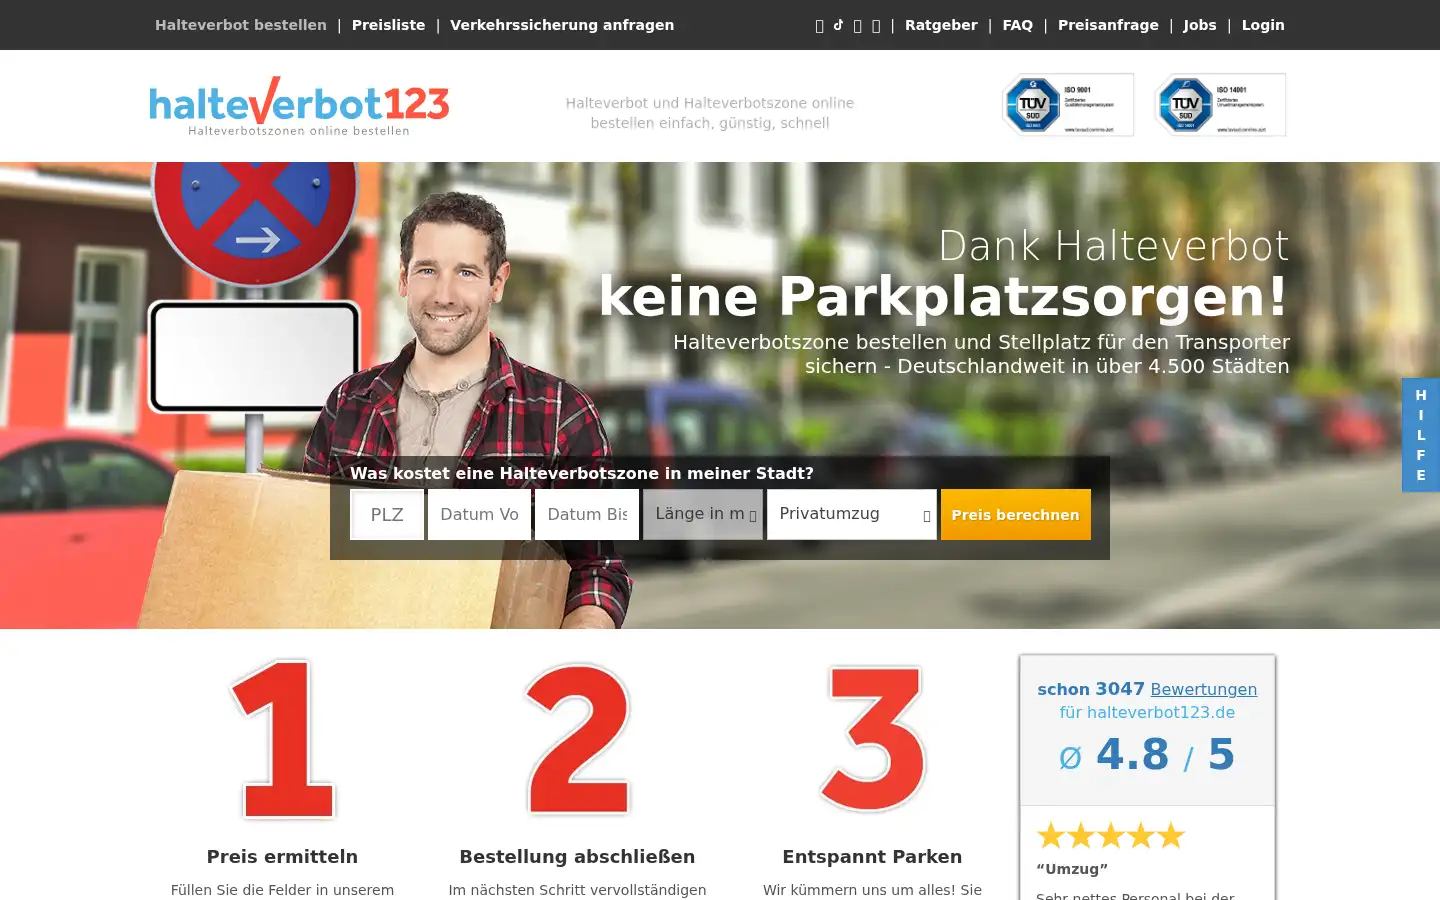This screenshot has height=900, width=1440.
Task: Open Verkehrssicherung anfragen menu item
Action: pyautogui.click(x=562, y=25)
